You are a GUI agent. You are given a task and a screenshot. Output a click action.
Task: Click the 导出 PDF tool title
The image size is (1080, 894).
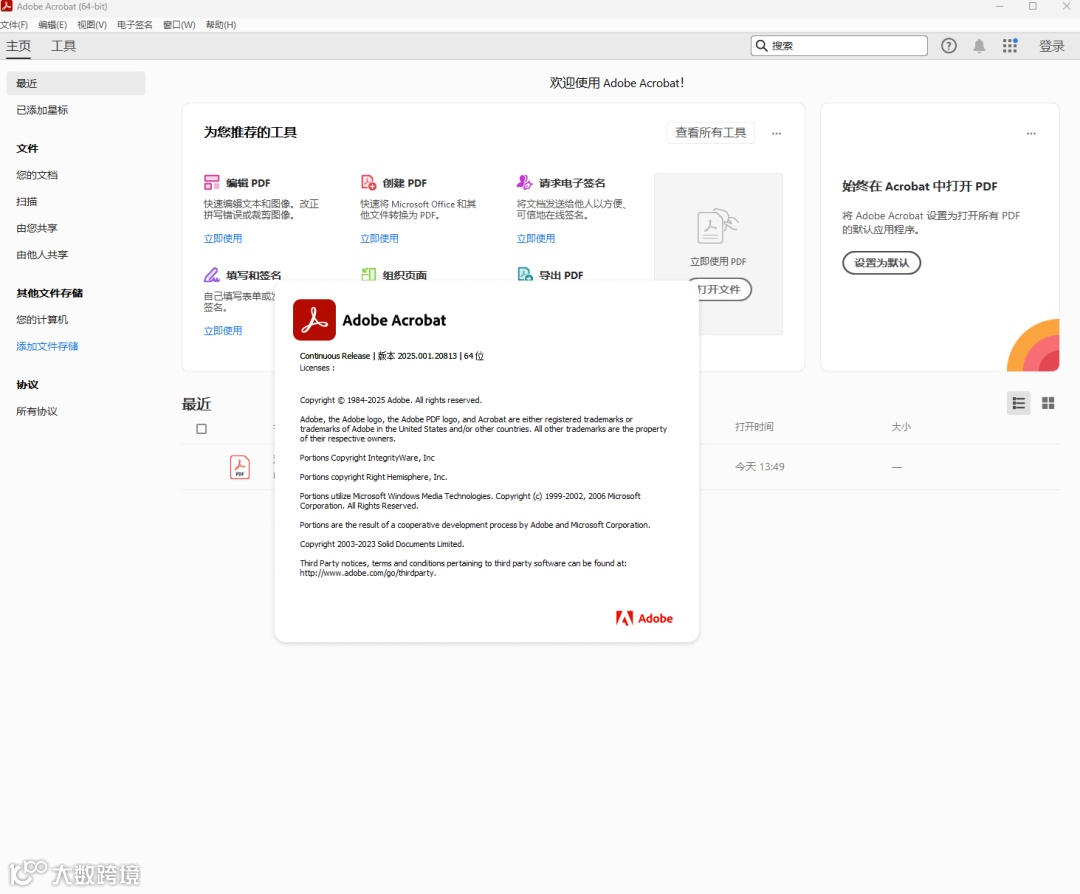click(x=561, y=276)
